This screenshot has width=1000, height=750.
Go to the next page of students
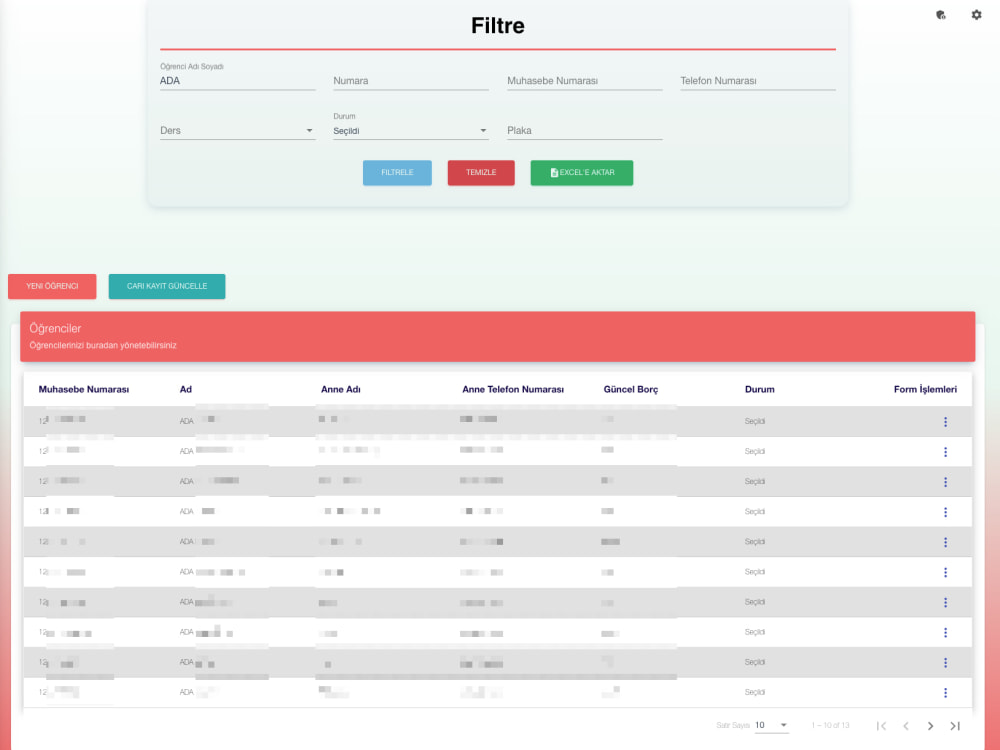(930, 726)
